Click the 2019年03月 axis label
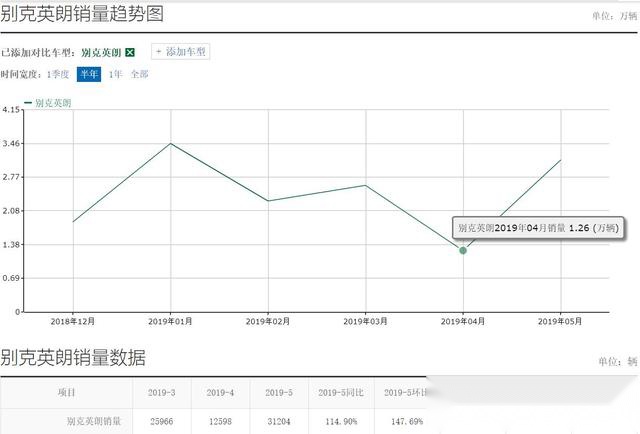Image resolution: width=640 pixels, height=434 pixels. (x=365, y=322)
